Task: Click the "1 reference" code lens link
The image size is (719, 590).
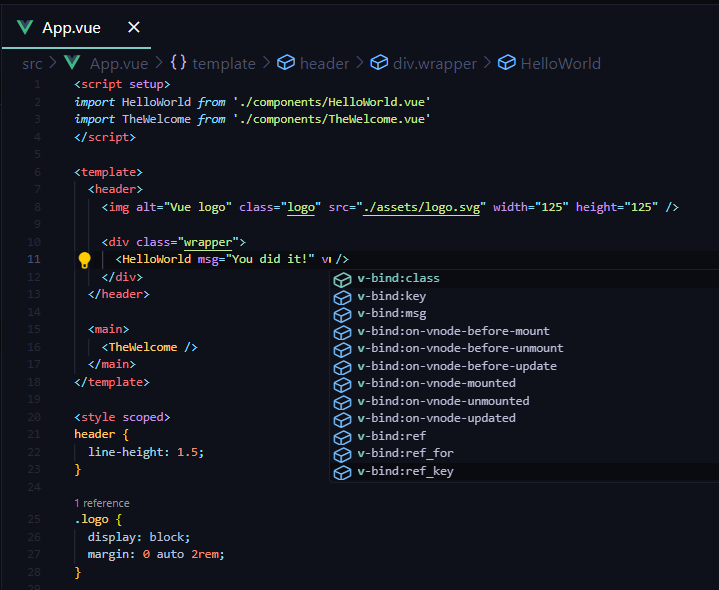Action: (101, 503)
